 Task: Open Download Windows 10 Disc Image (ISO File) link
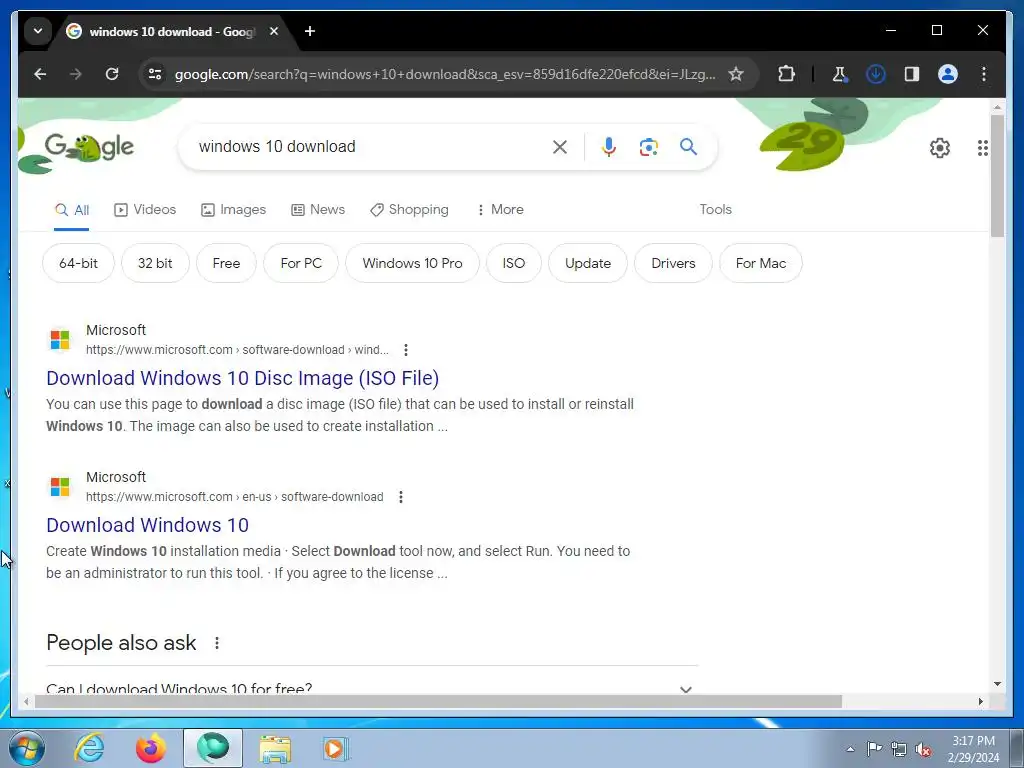coord(242,378)
